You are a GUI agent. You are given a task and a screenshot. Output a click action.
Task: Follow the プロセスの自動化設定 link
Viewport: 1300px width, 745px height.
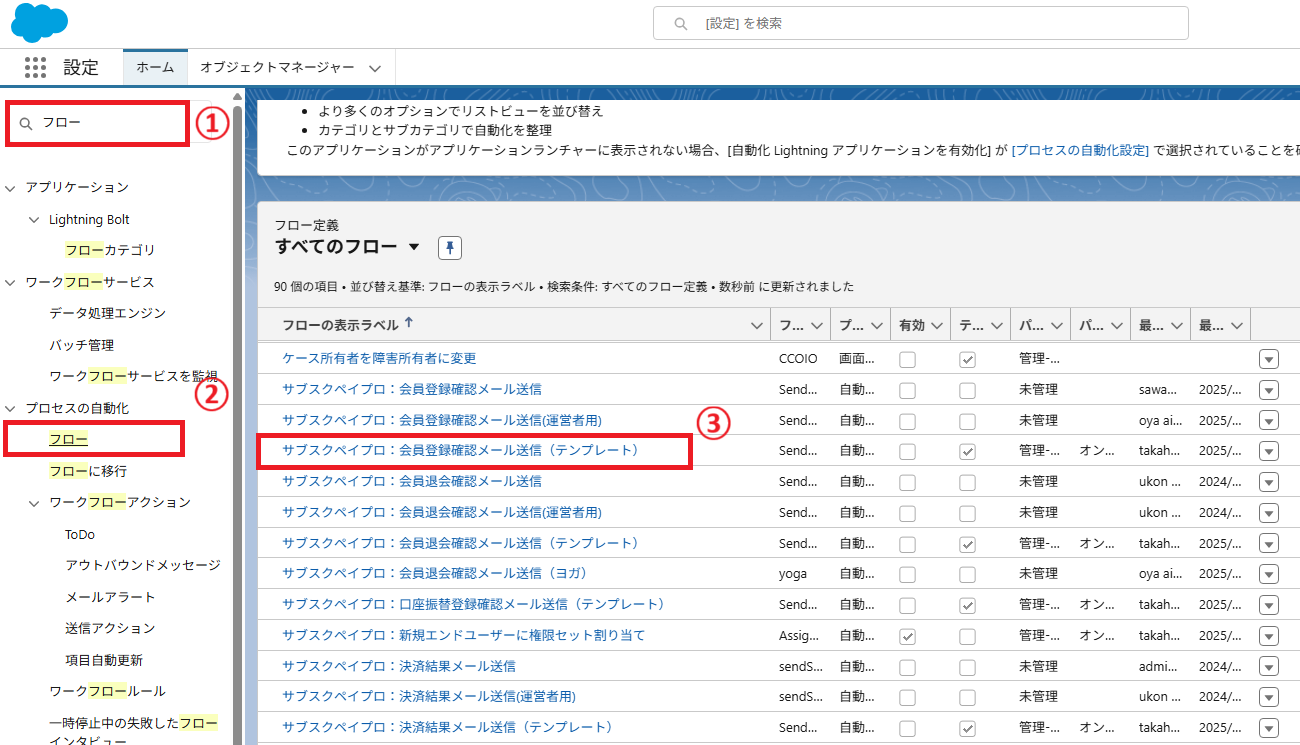tap(1080, 150)
